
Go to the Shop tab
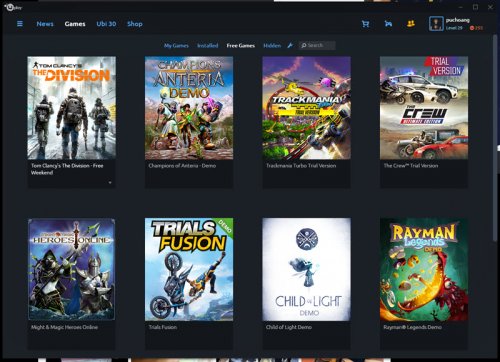[x=135, y=24]
